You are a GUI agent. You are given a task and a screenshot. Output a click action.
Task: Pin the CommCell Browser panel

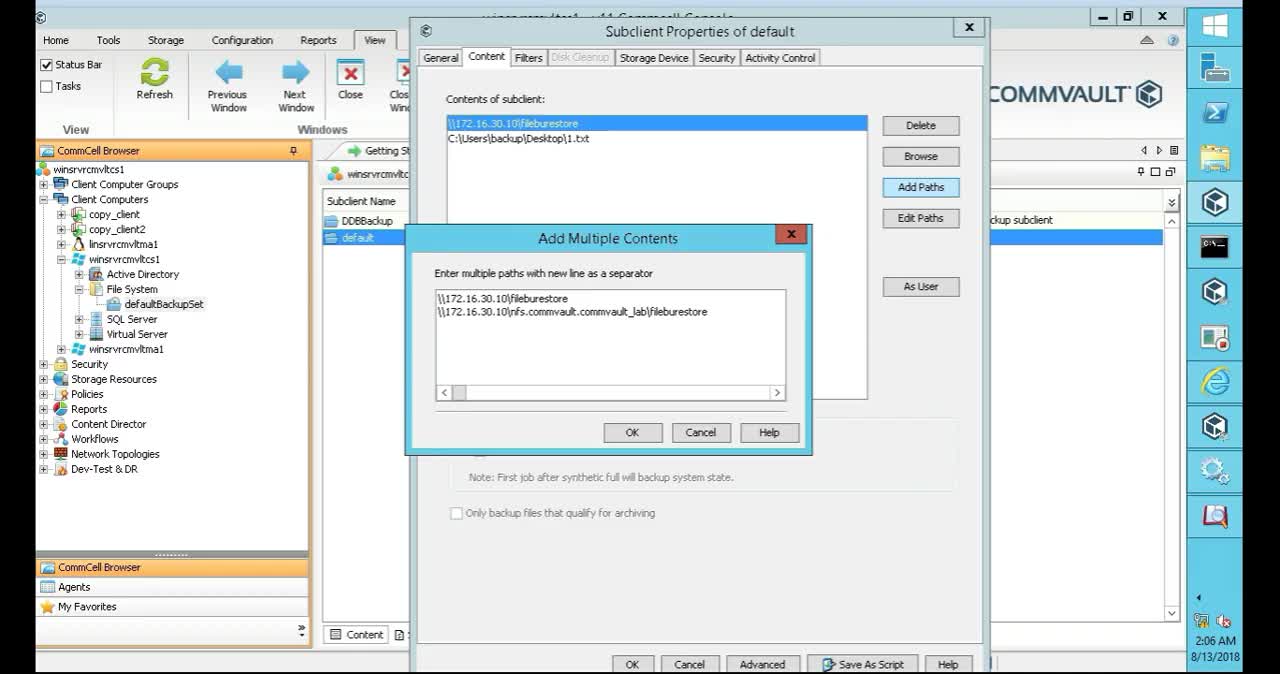tap(293, 151)
